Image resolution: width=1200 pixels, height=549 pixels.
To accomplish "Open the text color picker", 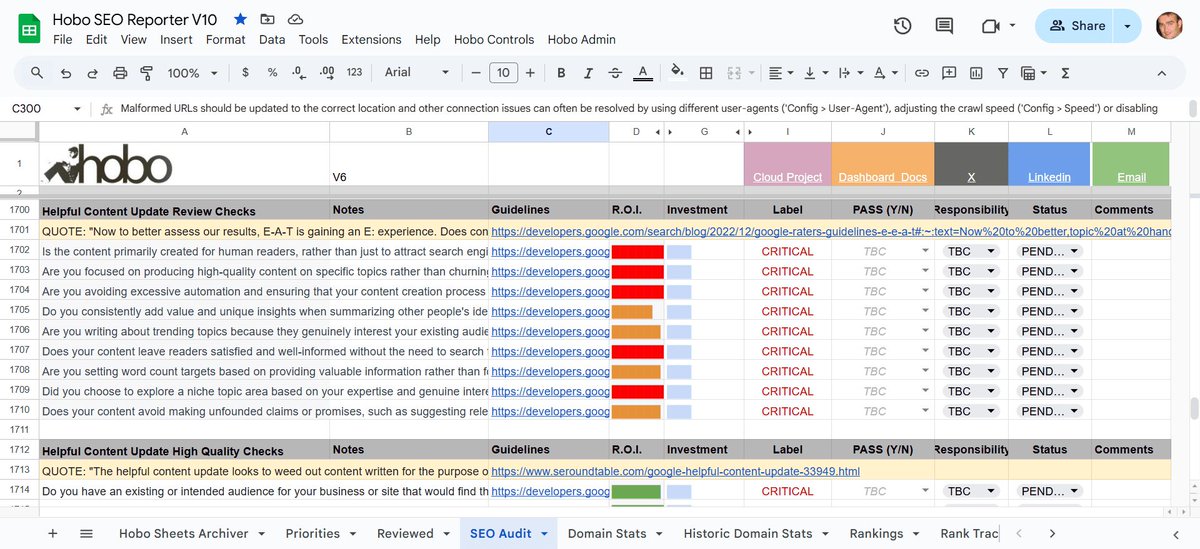I will (x=643, y=73).
